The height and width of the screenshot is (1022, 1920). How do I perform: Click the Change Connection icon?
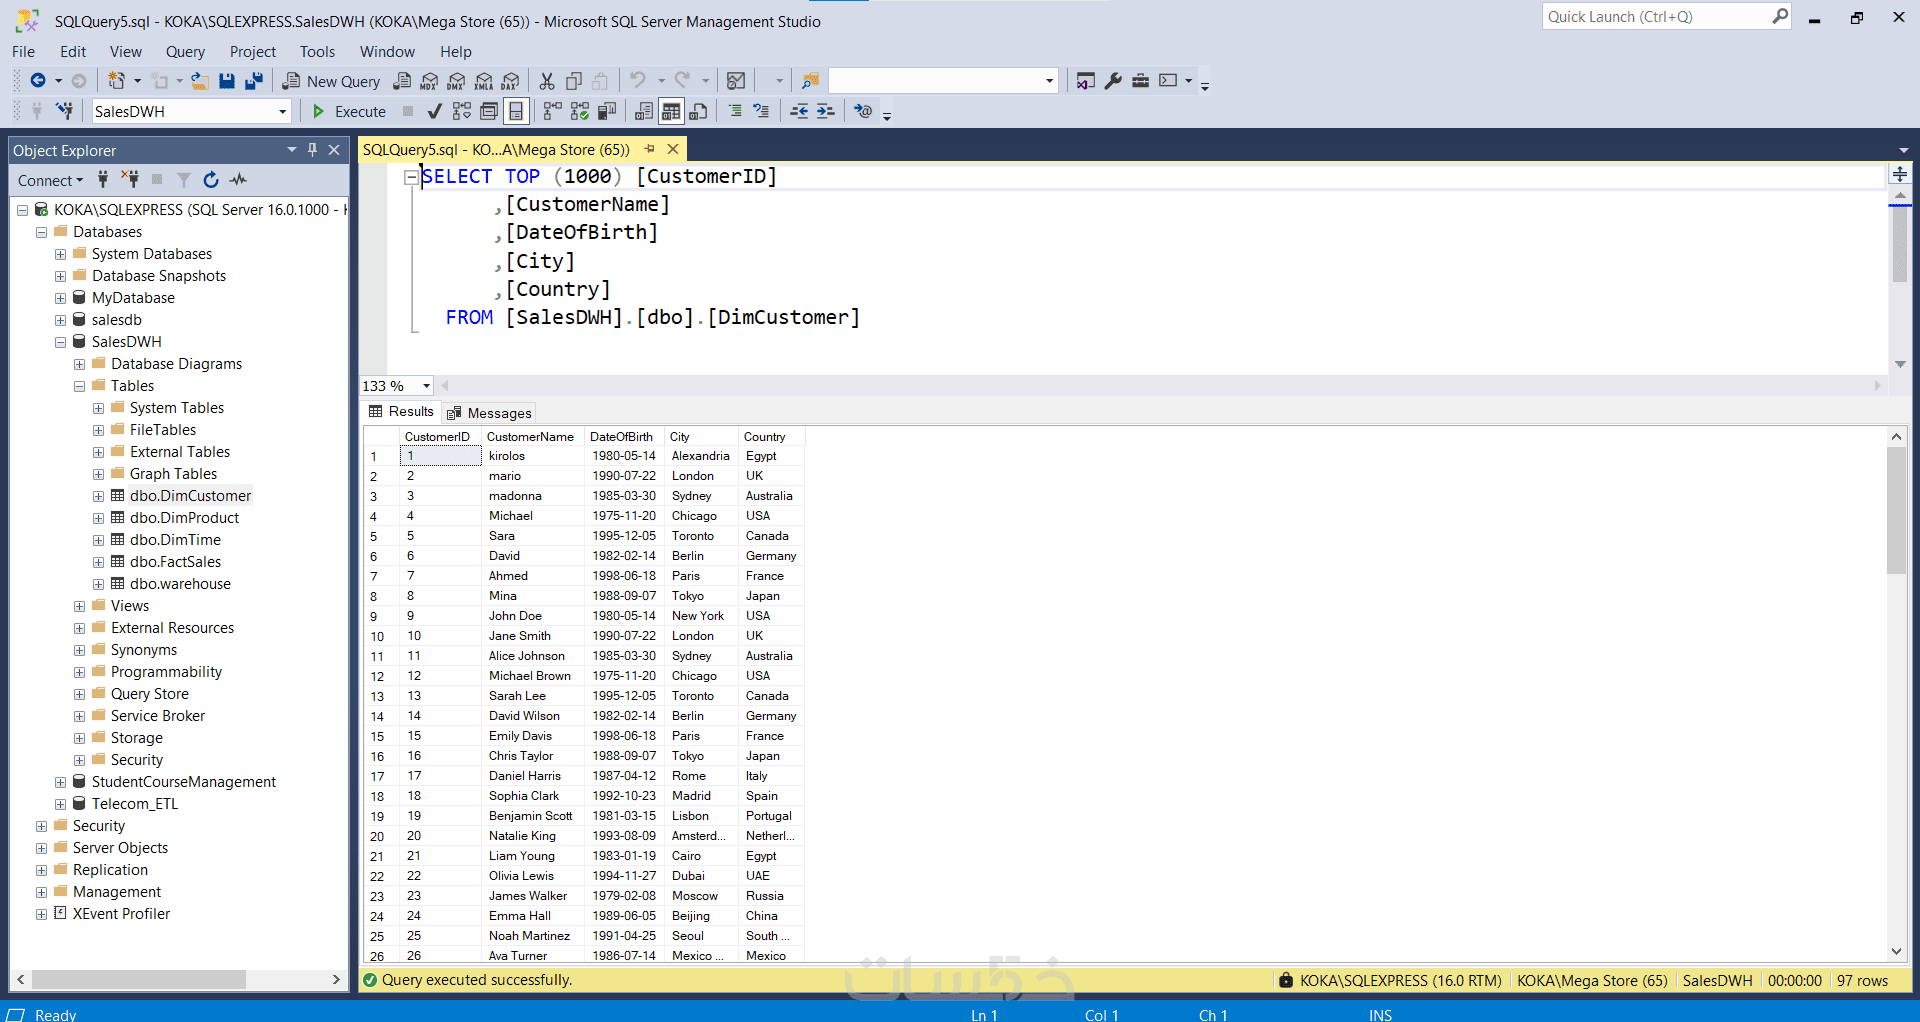tap(65, 111)
